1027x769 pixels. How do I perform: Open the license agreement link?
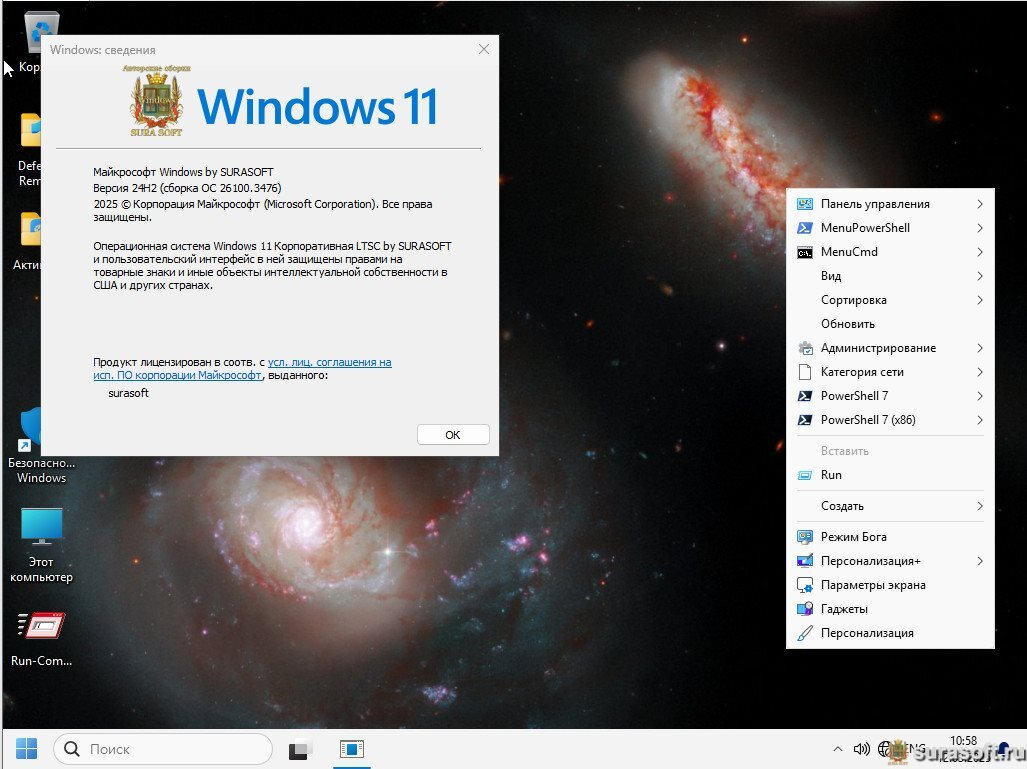coord(329,362)
